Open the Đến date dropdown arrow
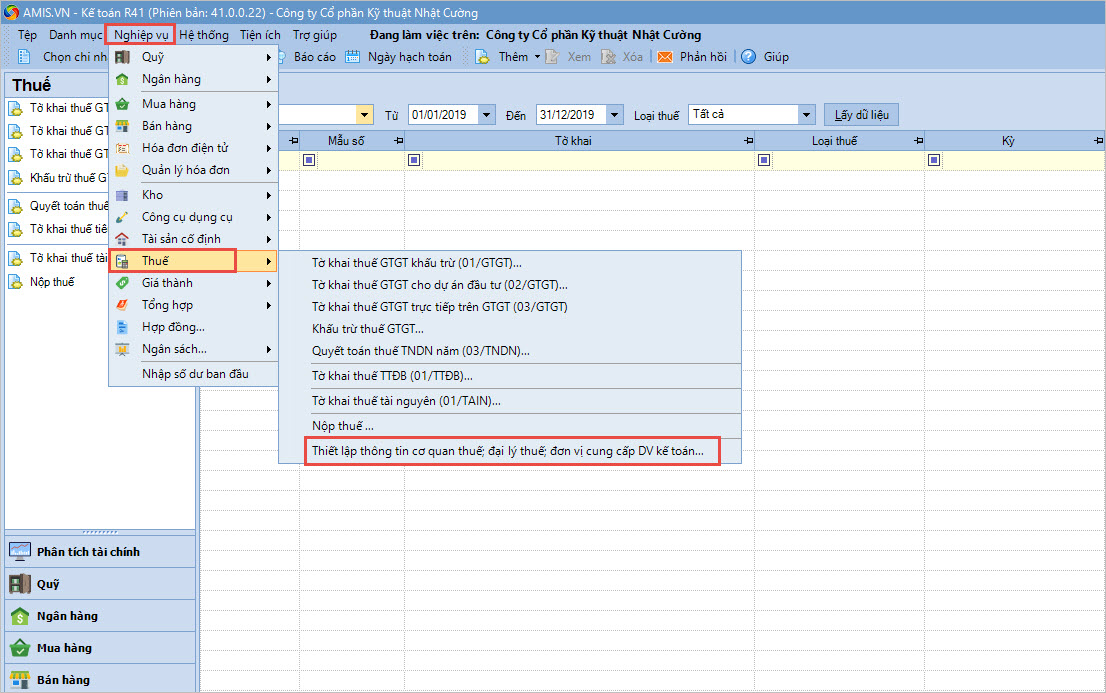 614,115
